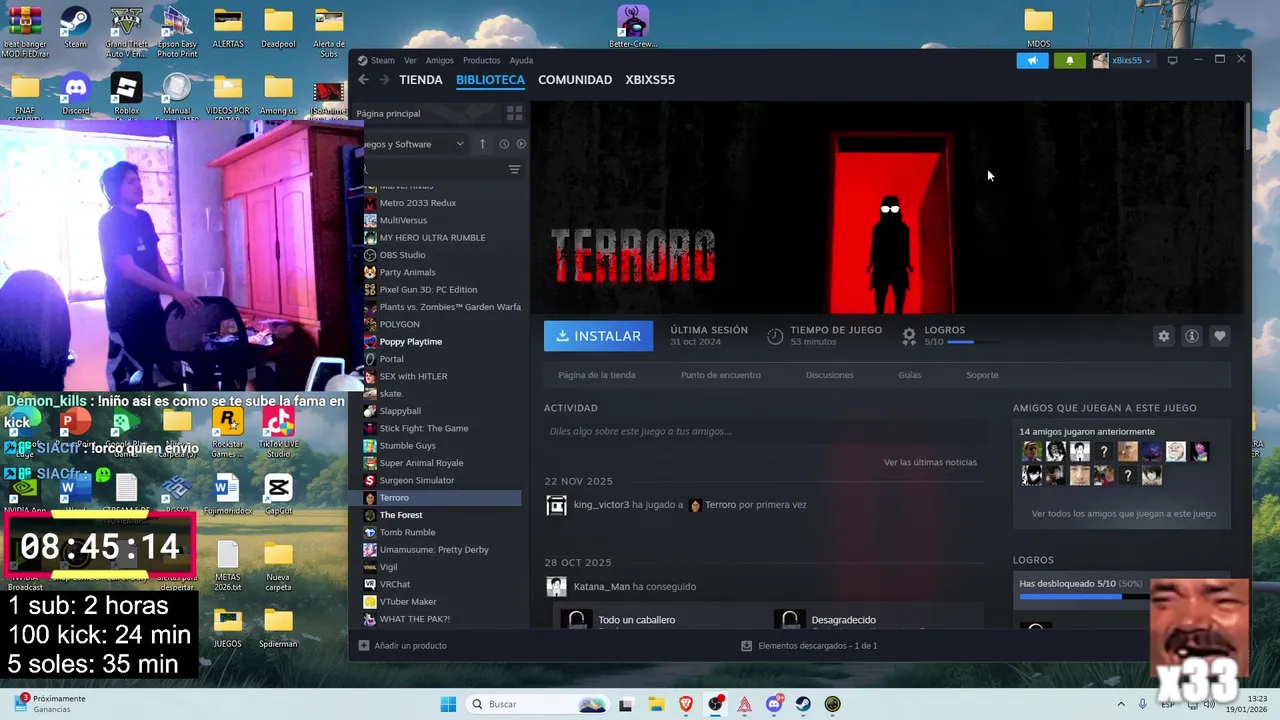Open Elementos descargados downloads status
The image size is (1280, 720).
tap(808, 646)
